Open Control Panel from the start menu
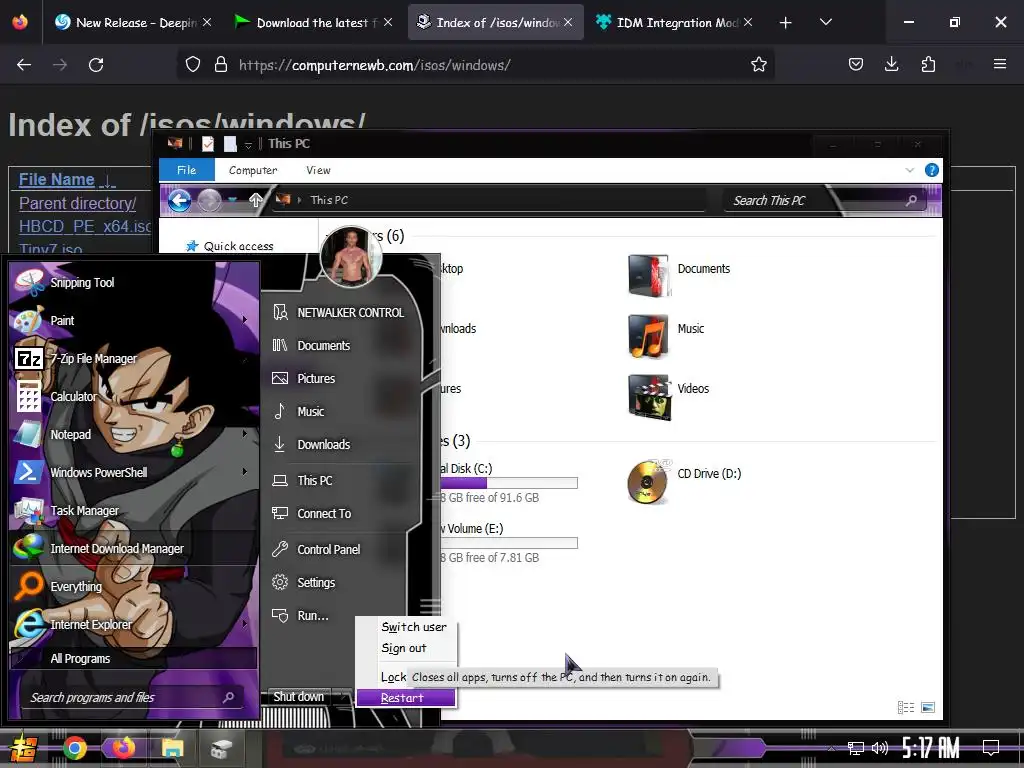The image size is (1024, 768). click(328, 549)
